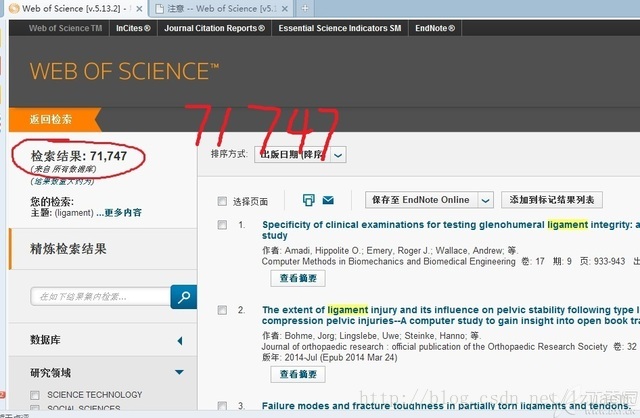
Task: Open InCites in the top navigation
Action: coord(133,28)
